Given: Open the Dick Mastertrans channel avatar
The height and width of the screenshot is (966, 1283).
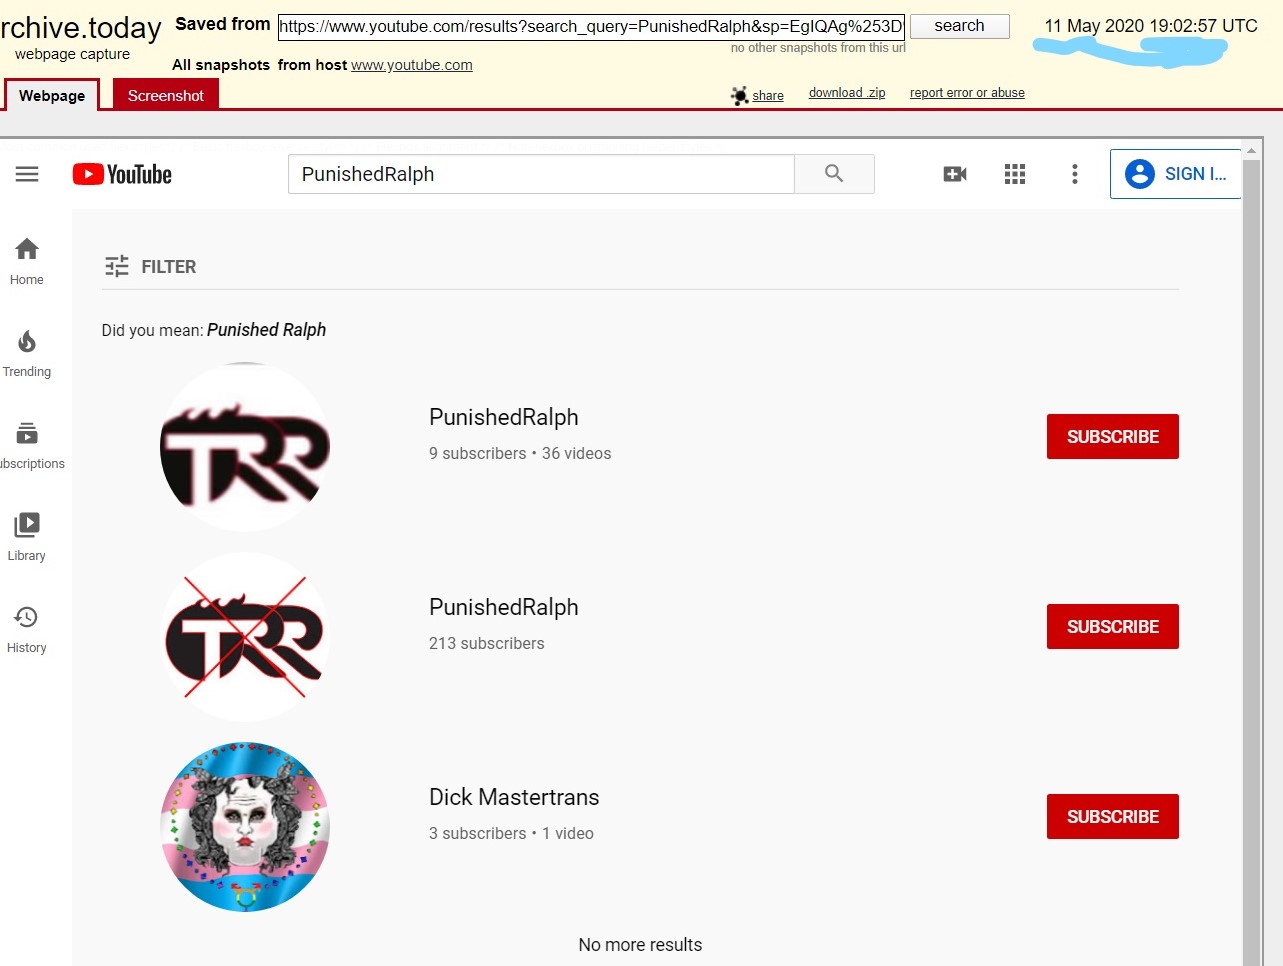Looking at the screenshot, I should point(245,827).
